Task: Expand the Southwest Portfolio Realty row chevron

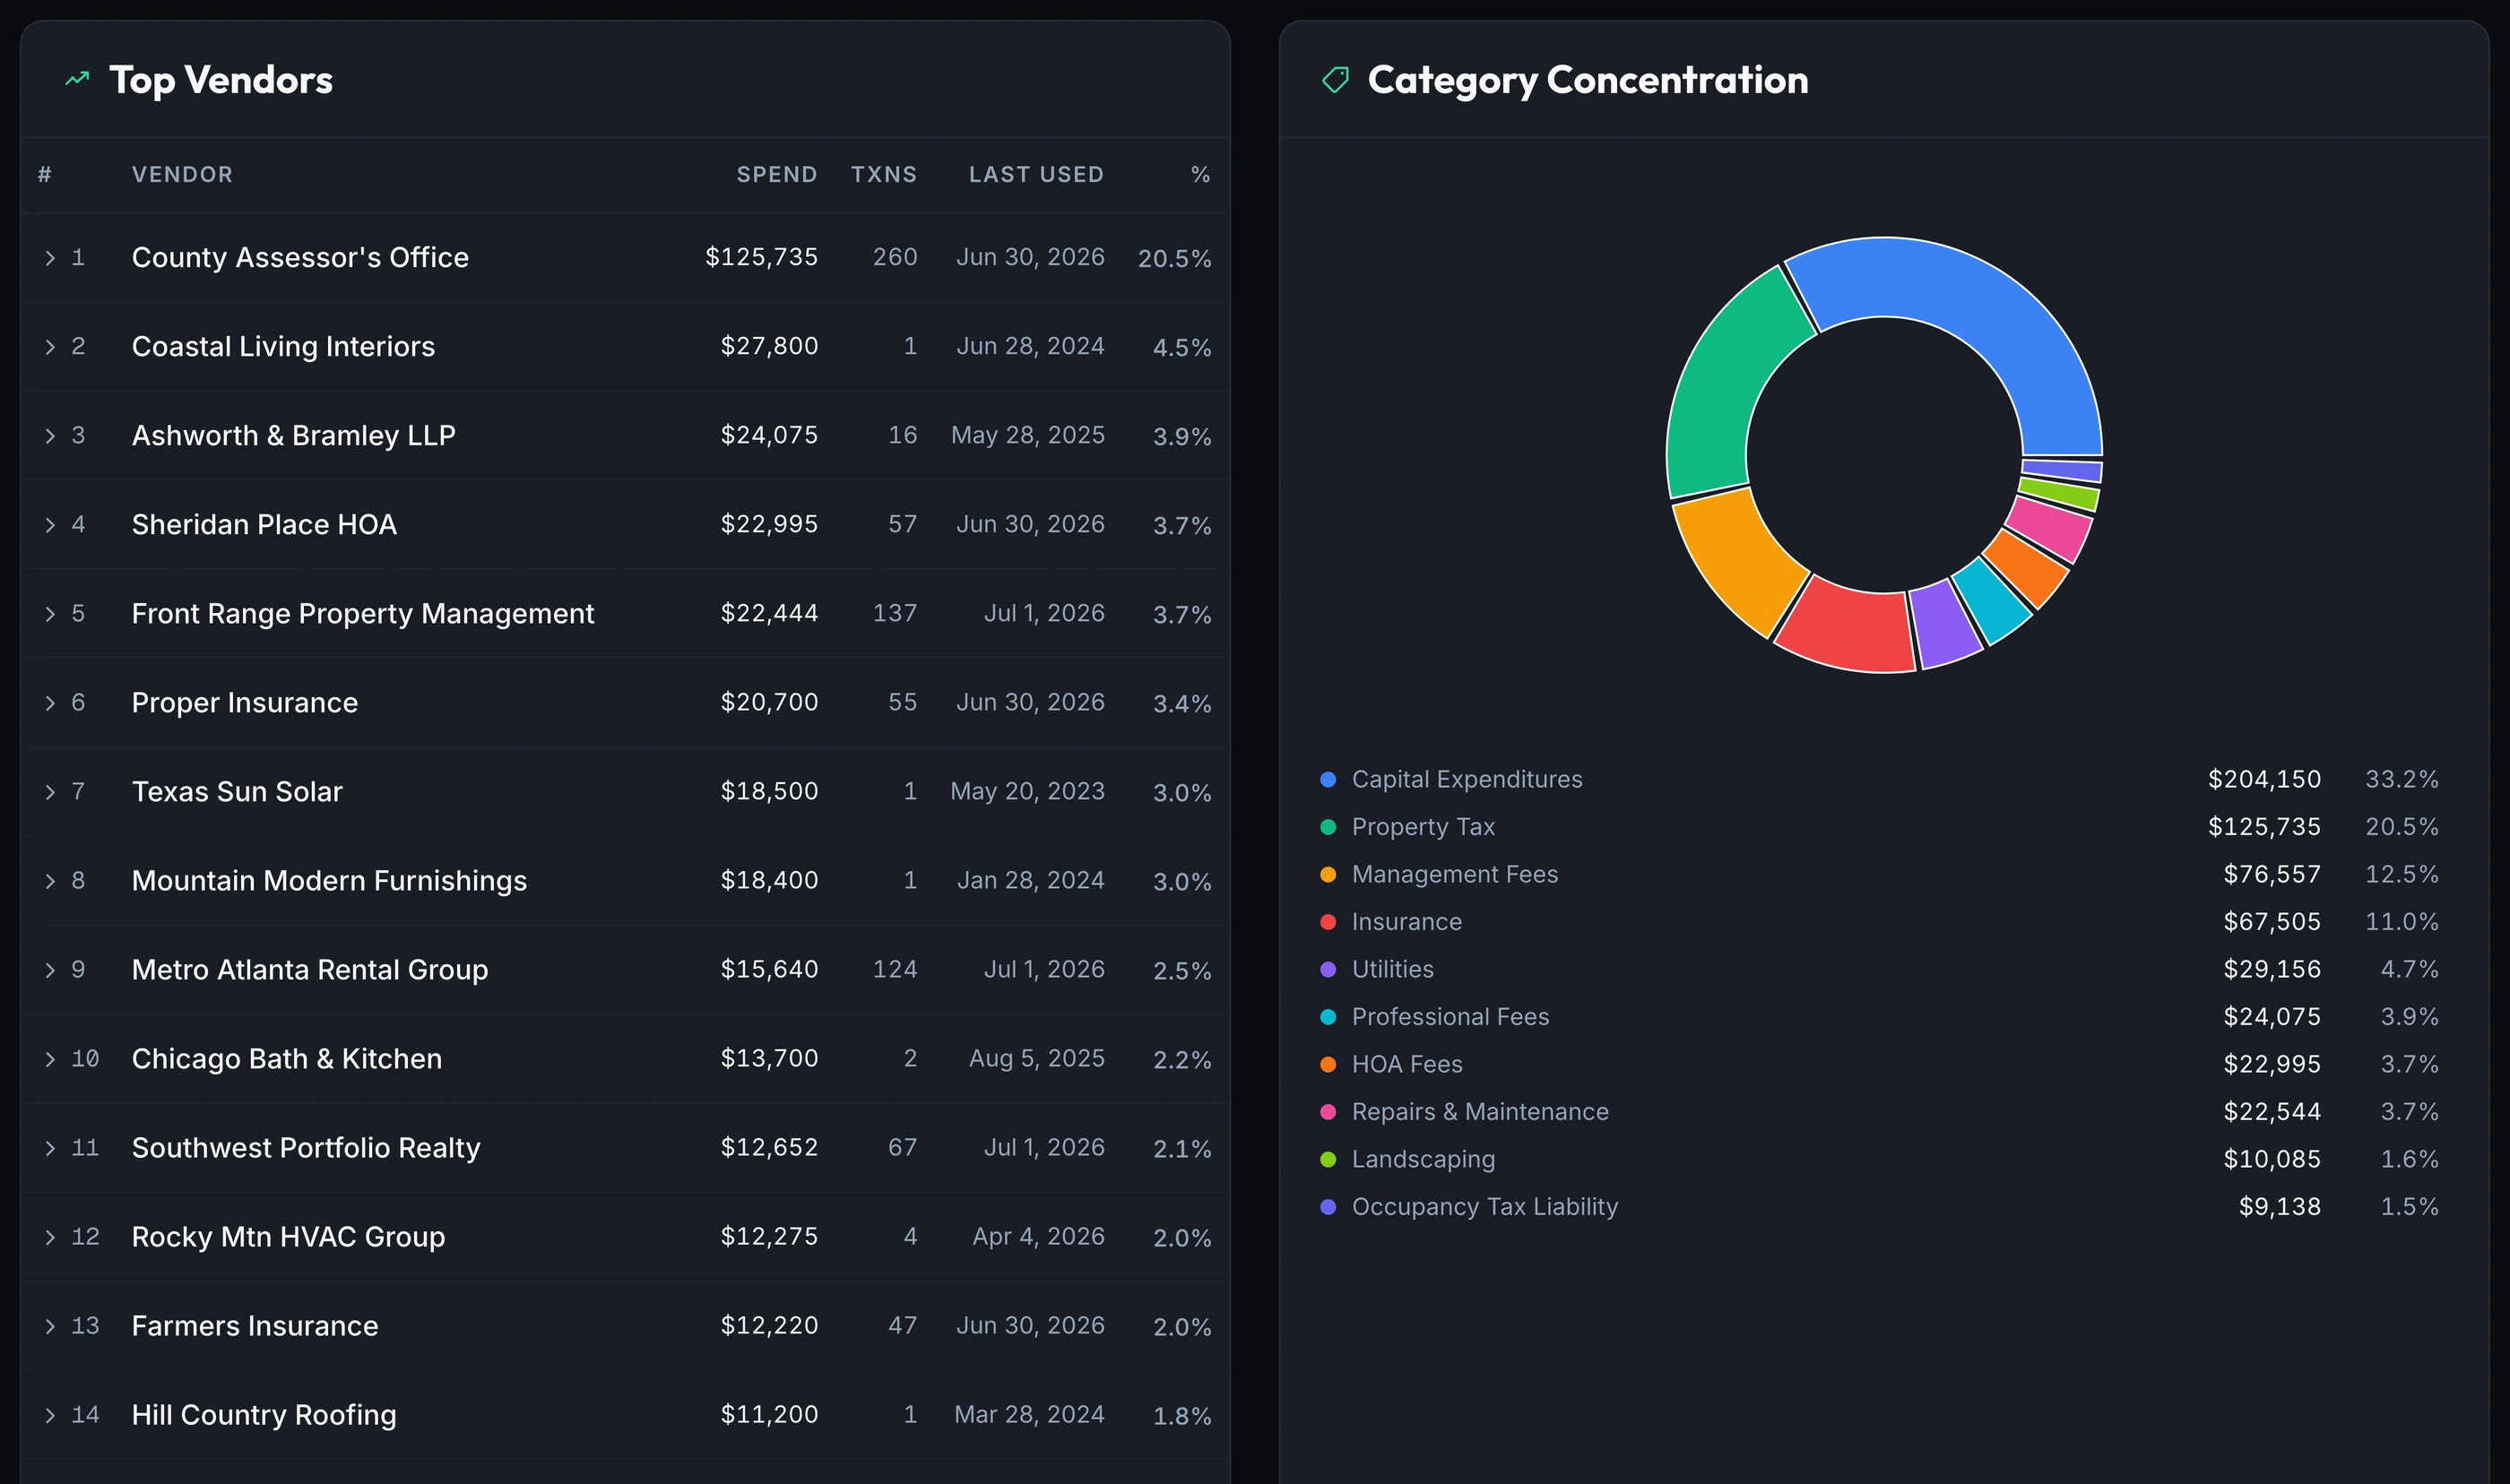Action: [50, 1148]
